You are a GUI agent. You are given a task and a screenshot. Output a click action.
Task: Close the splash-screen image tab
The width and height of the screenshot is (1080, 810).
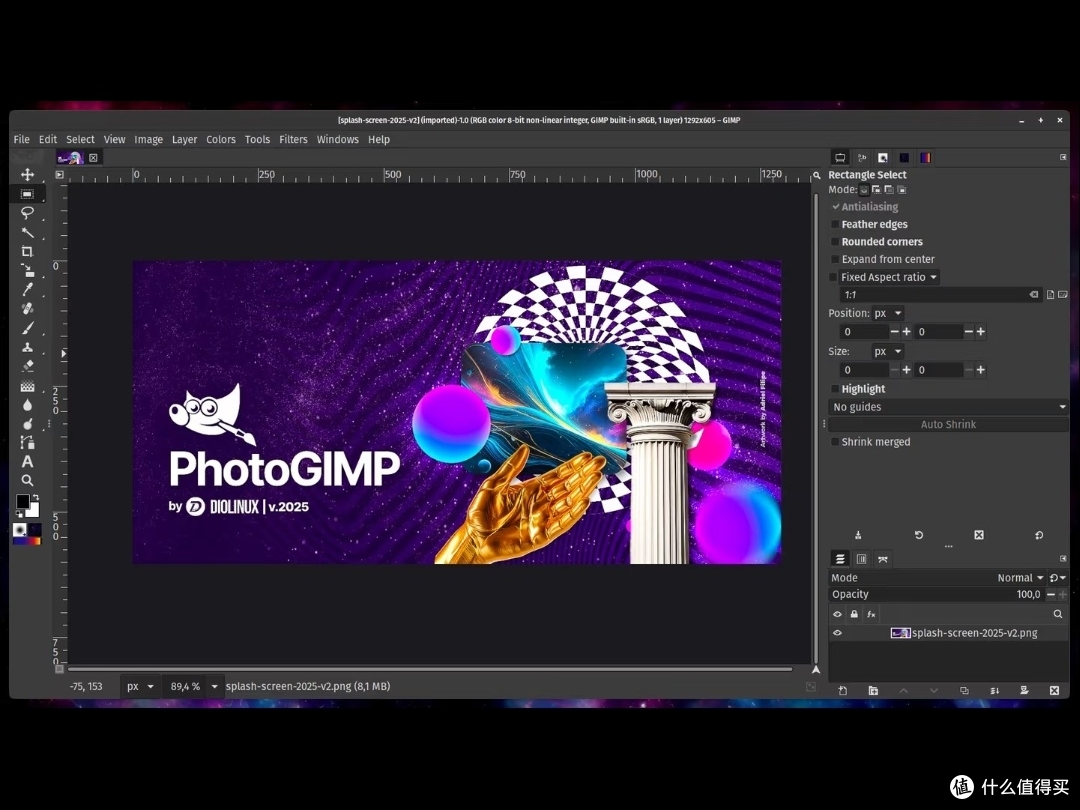click(93, 158)
